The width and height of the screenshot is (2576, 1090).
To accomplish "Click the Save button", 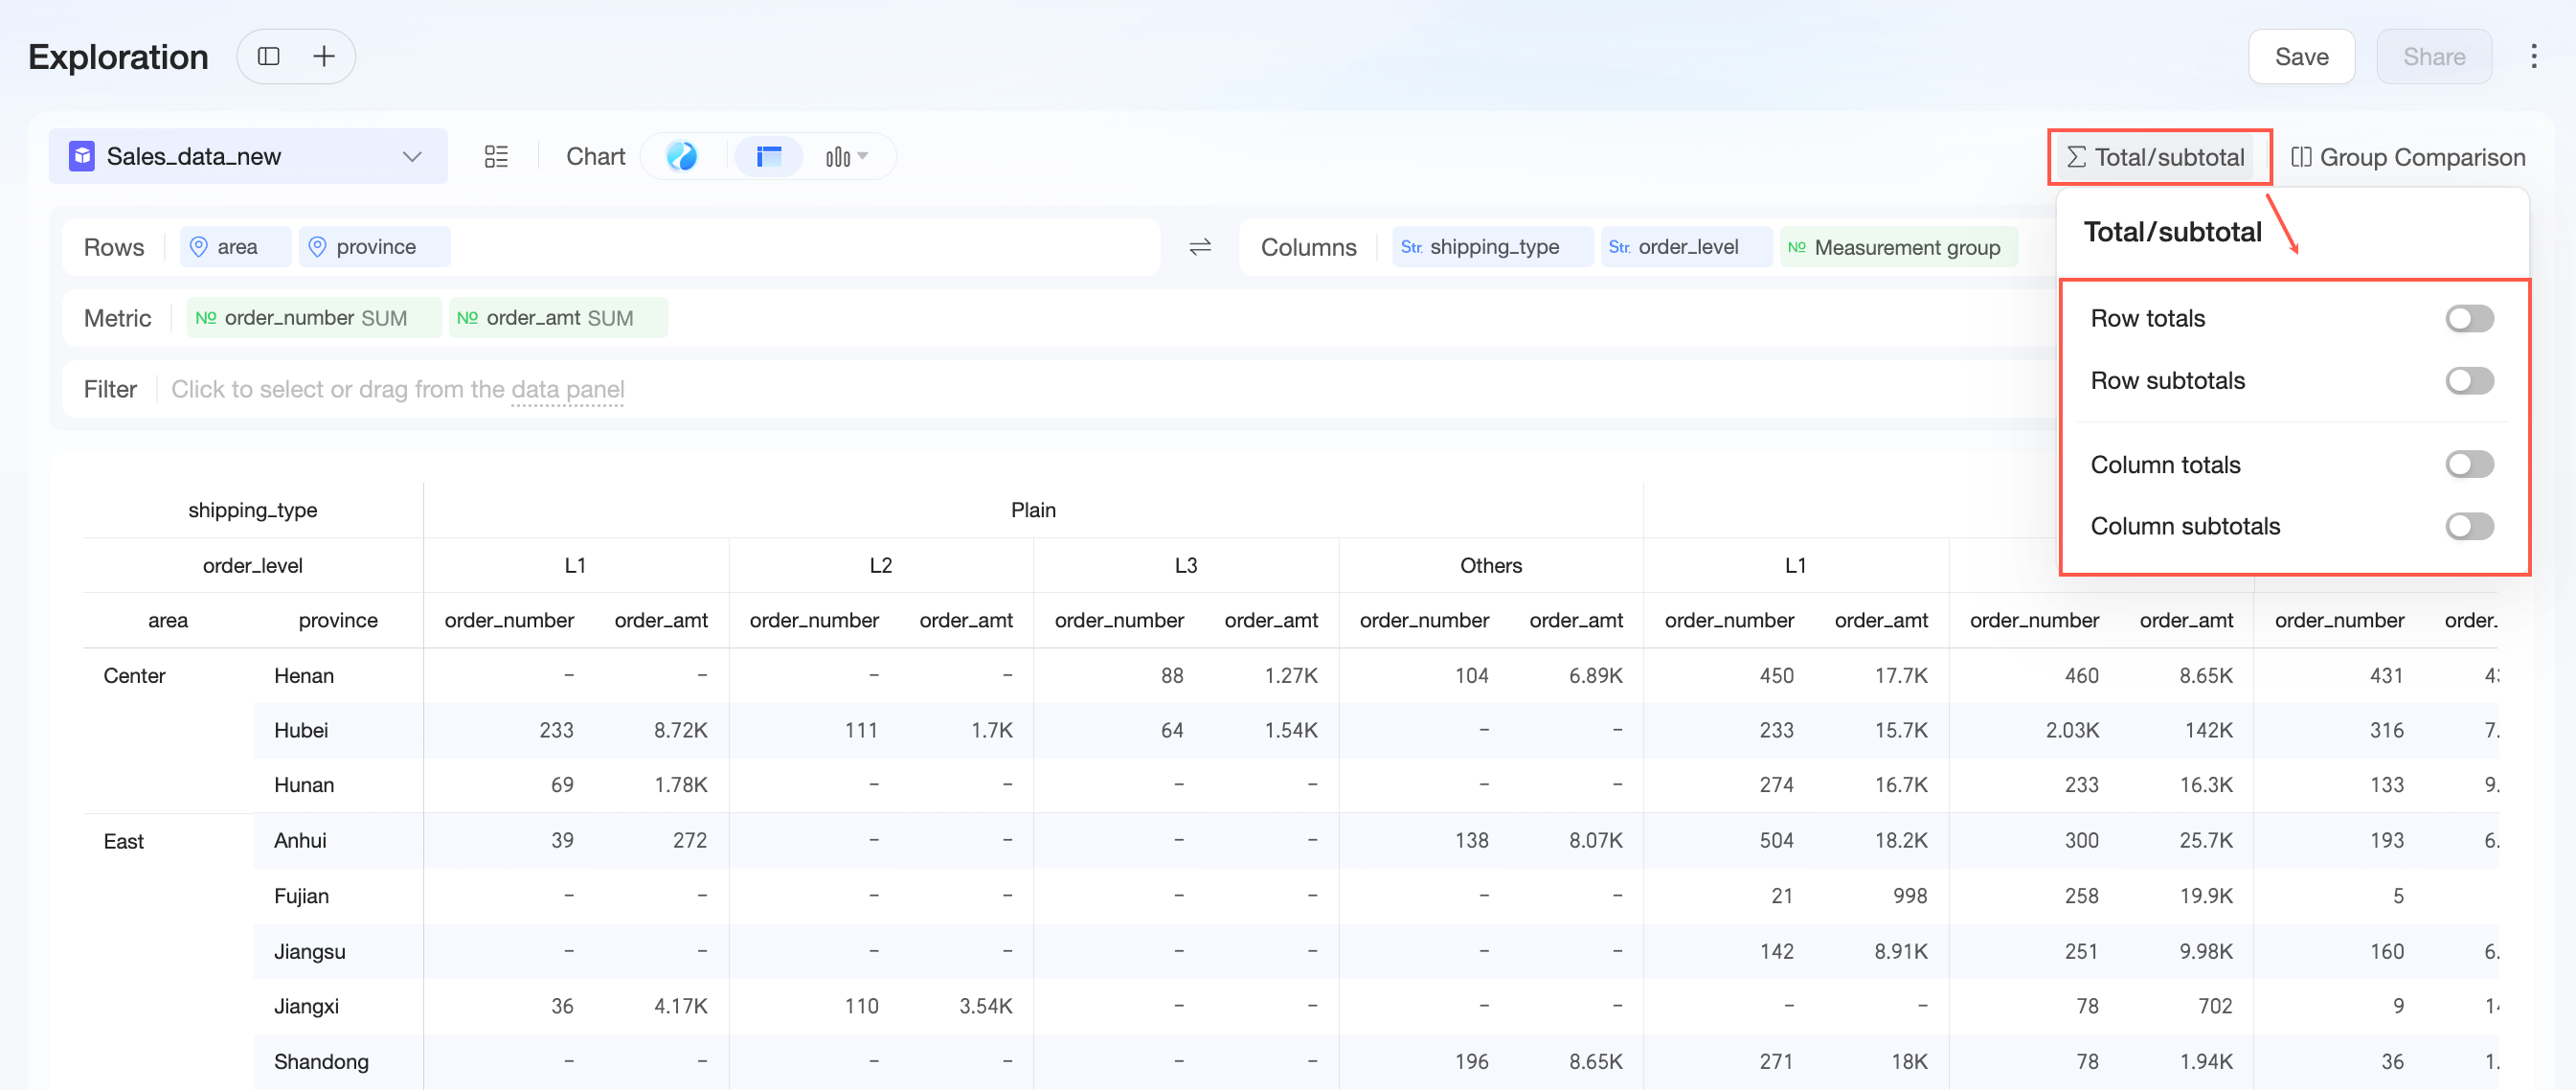I will coord(2301,56).
